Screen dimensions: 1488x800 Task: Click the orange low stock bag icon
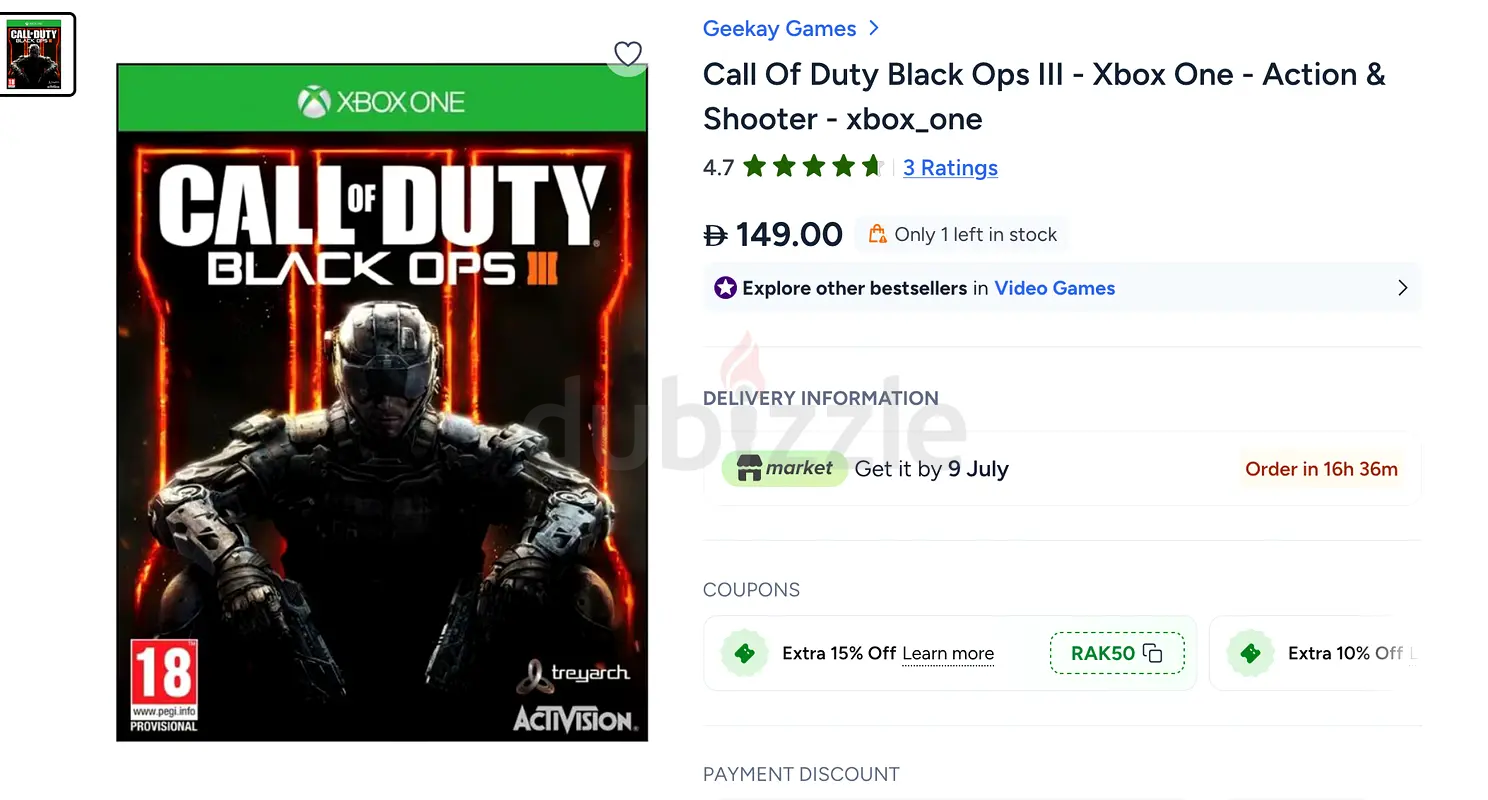click(877, 234)
